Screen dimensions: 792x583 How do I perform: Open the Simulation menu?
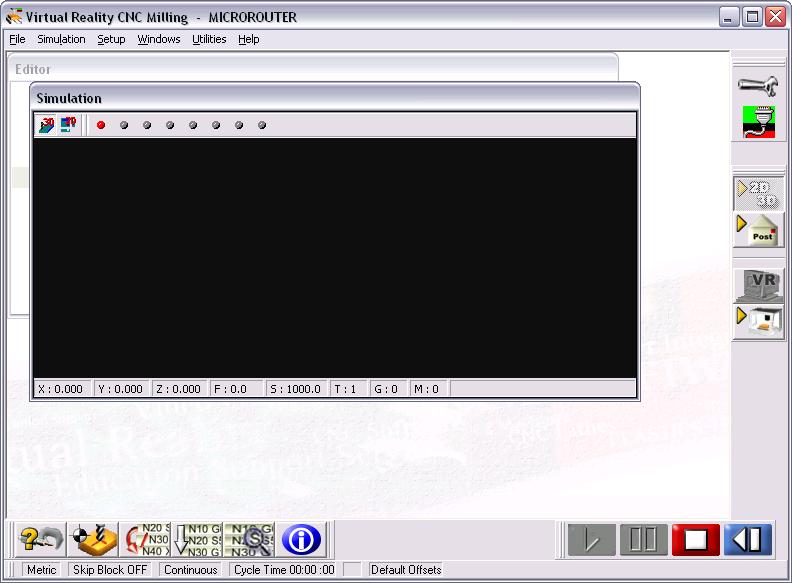61,39
